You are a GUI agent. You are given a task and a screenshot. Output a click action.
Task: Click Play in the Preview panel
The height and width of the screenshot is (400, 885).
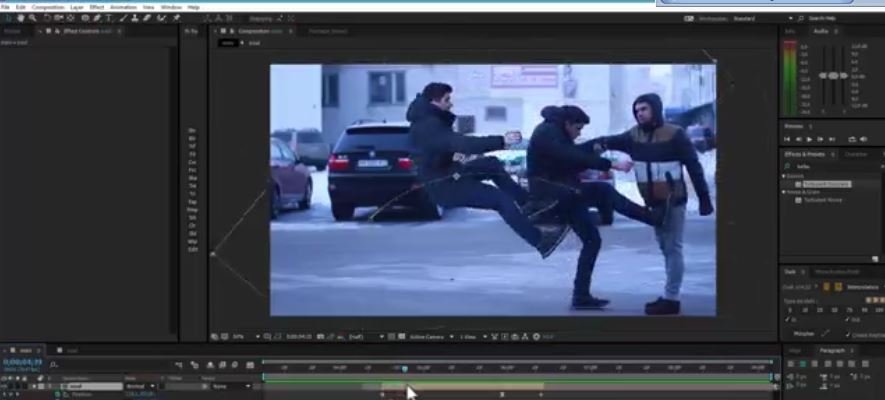click(809, 139)
